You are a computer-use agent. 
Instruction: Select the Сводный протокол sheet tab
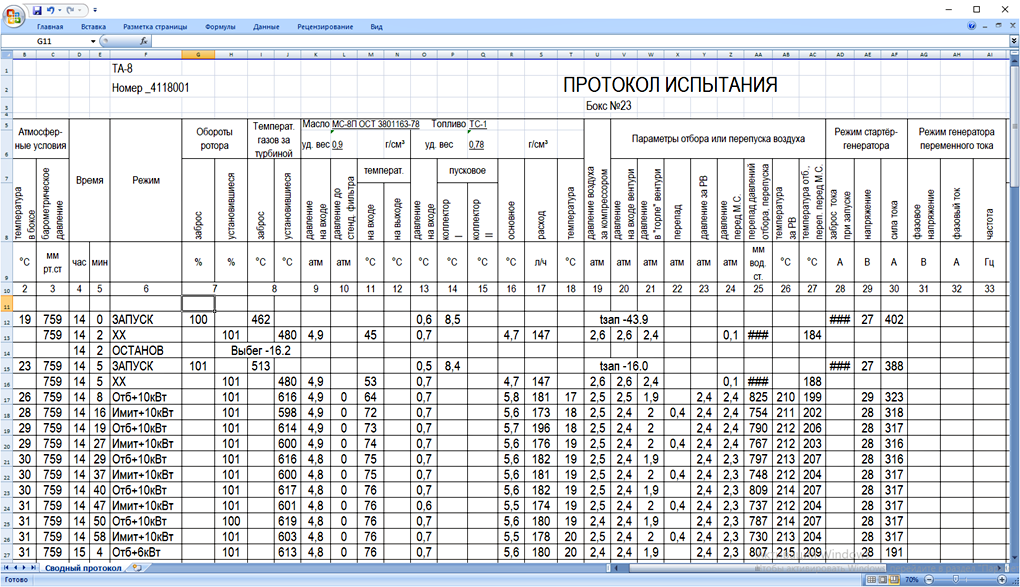pyautogui.click(x=80, y=568)
